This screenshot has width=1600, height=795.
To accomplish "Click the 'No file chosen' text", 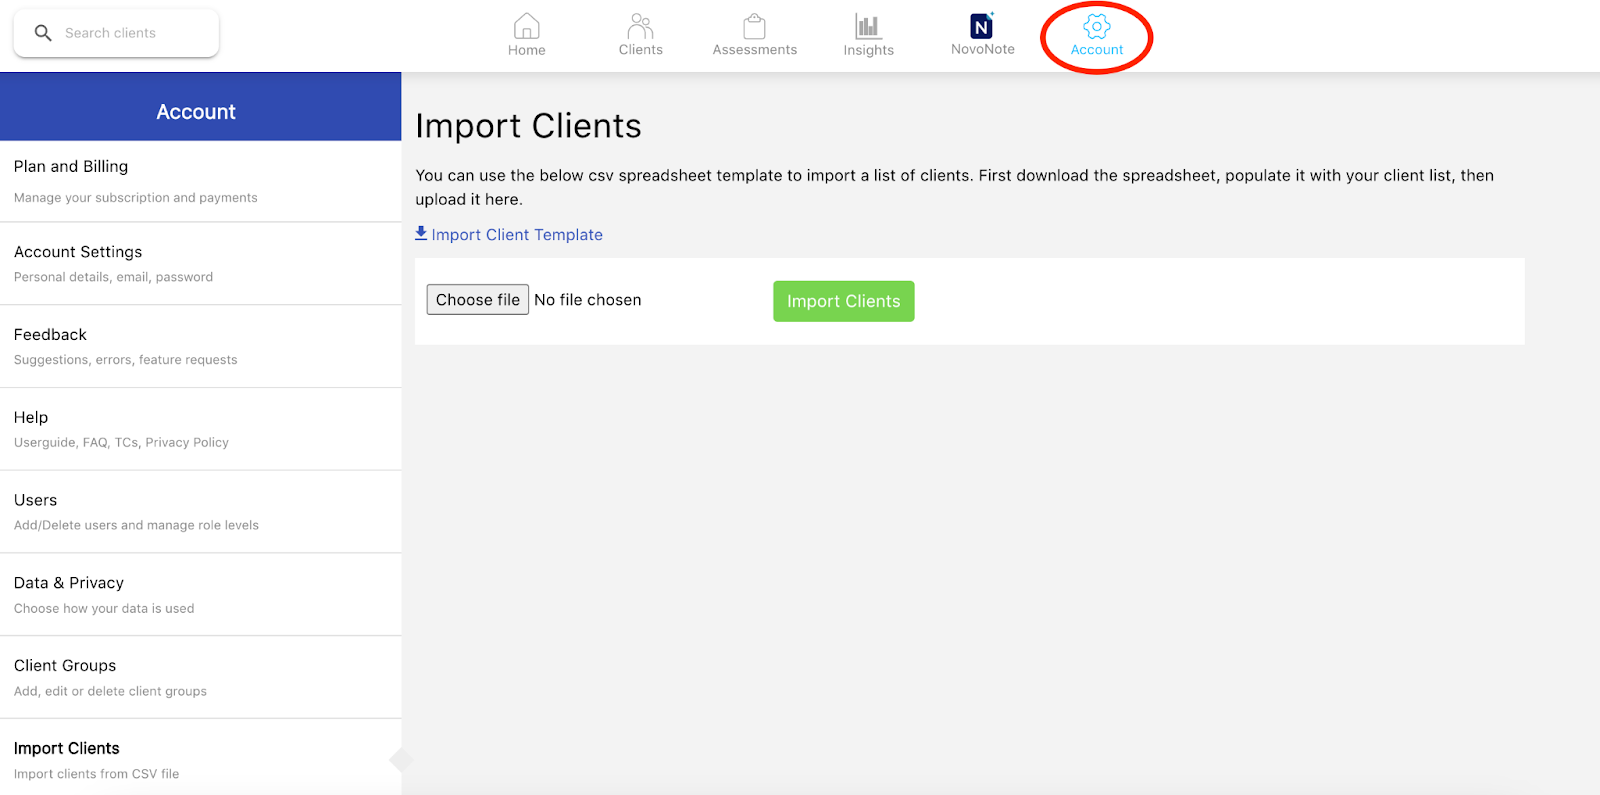I will coord(588,300).
